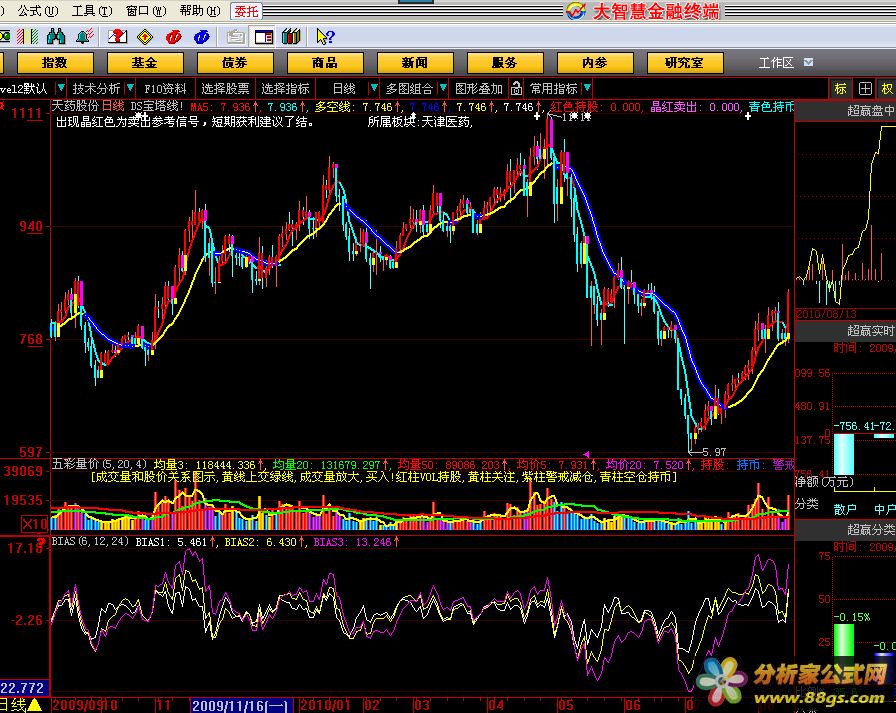This screenshot has width=896, height=713.
Task: Click the yellow diamond up-arrow icon
Action: point(145,37)
